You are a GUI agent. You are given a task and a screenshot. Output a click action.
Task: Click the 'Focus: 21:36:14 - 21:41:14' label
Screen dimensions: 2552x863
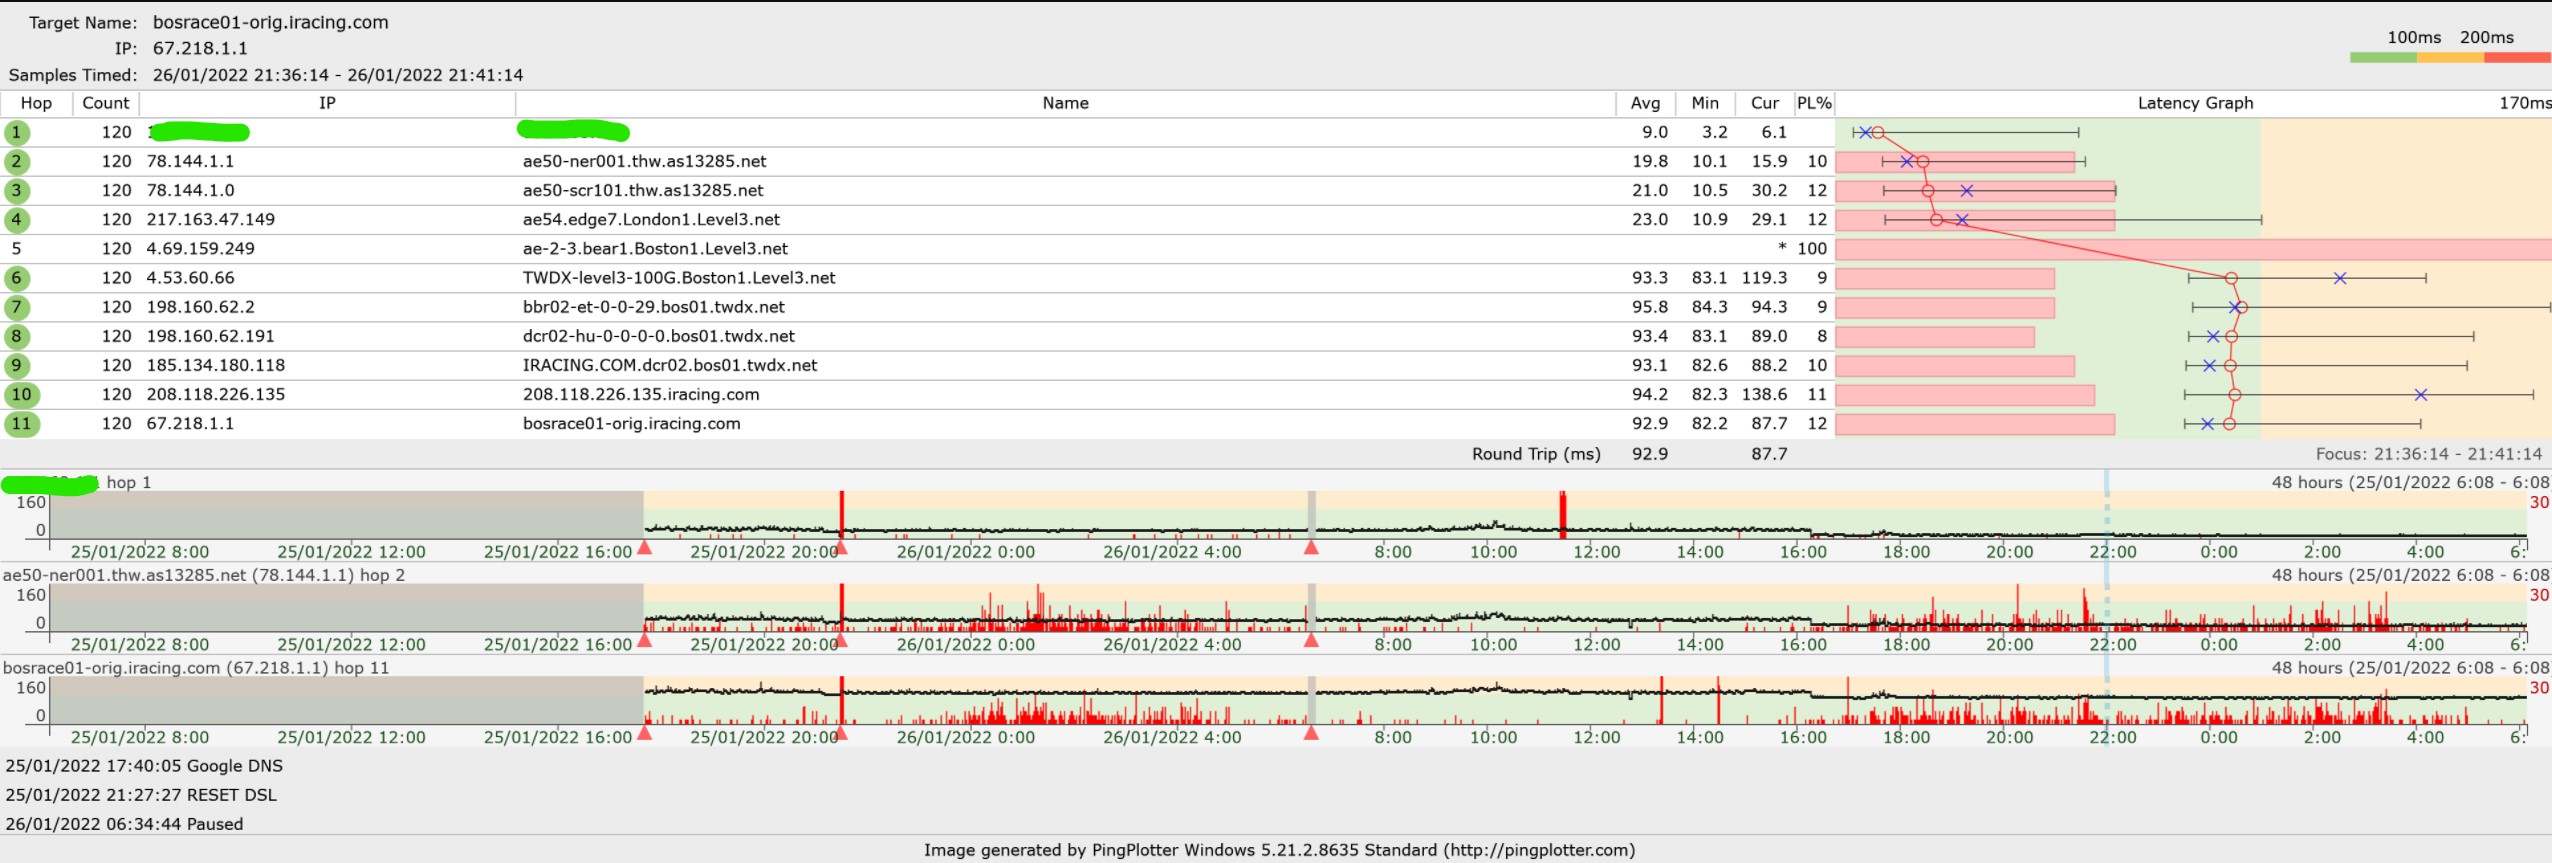click(2429, 454)
